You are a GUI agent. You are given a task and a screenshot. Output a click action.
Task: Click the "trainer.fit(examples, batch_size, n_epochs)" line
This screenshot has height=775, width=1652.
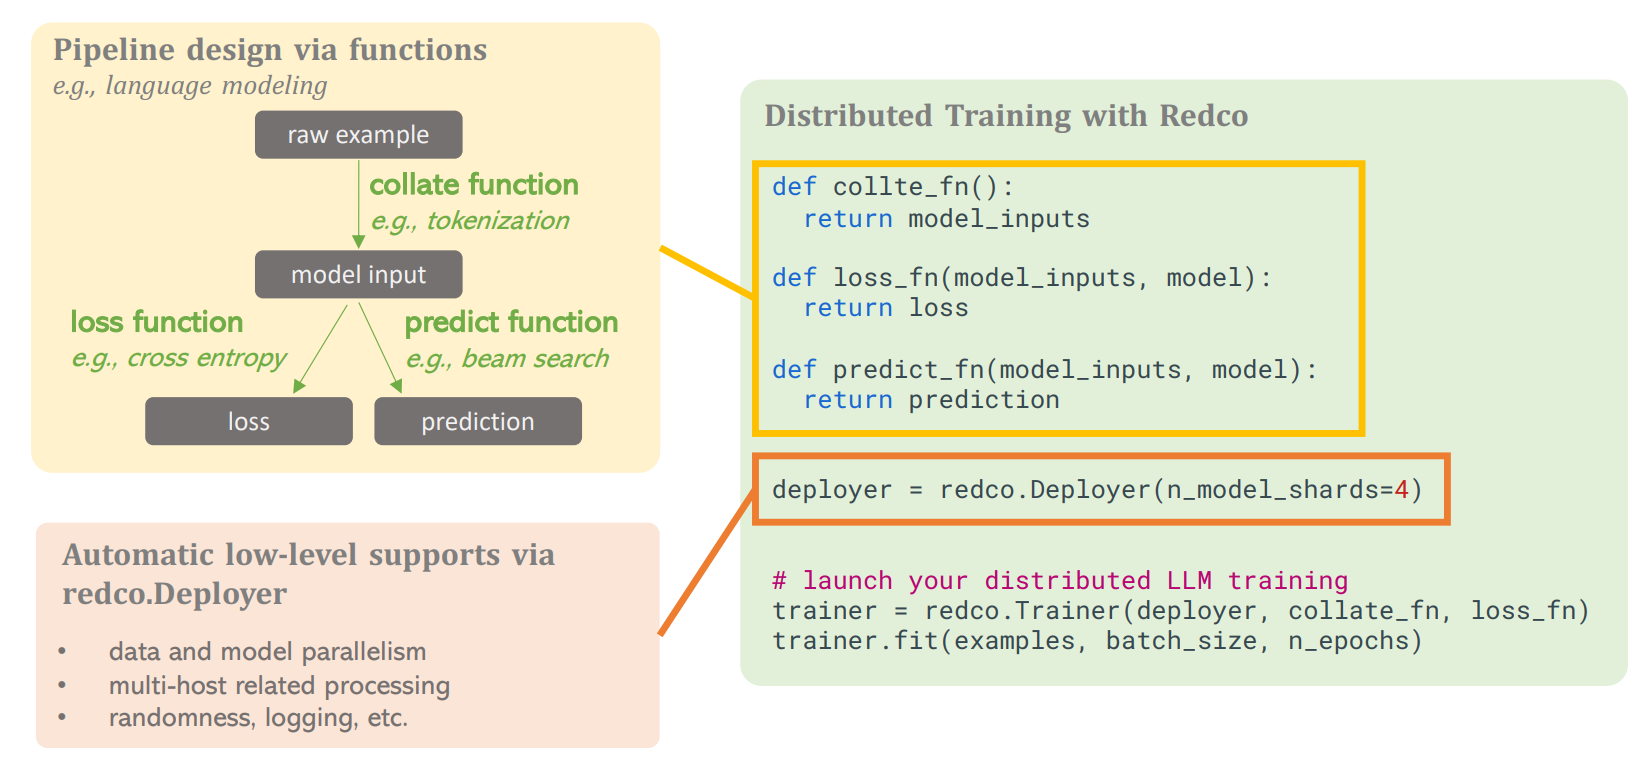click(1097, 641)
